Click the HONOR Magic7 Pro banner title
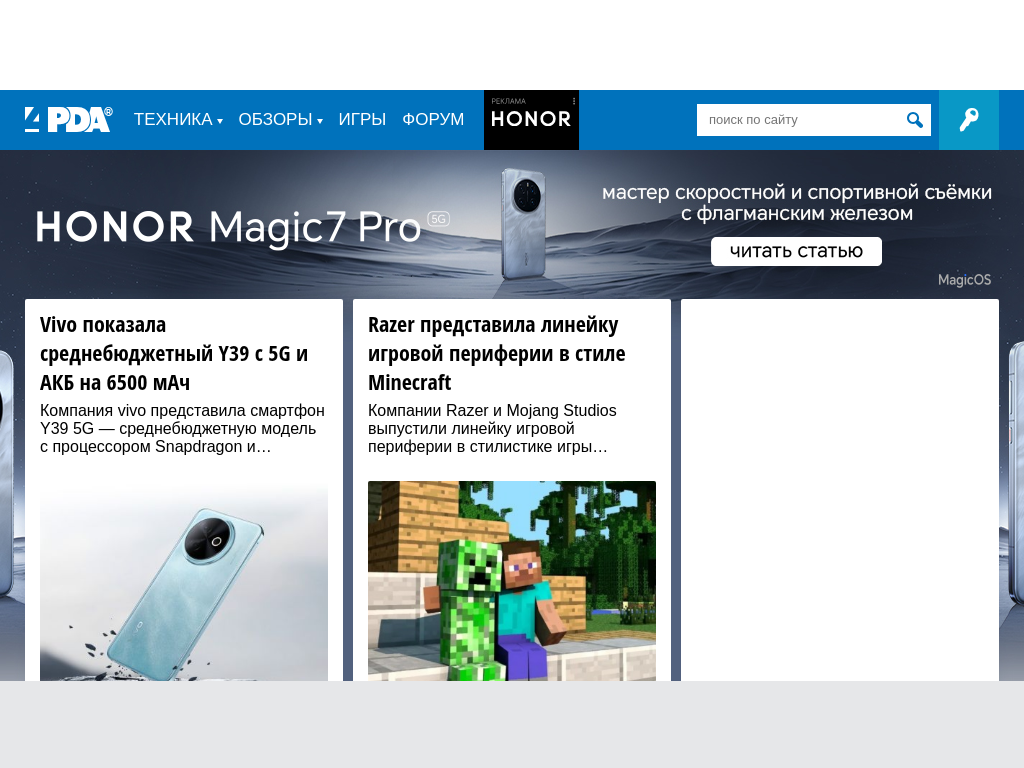The width and height of the screenshot is (1024, 768). 229,227
